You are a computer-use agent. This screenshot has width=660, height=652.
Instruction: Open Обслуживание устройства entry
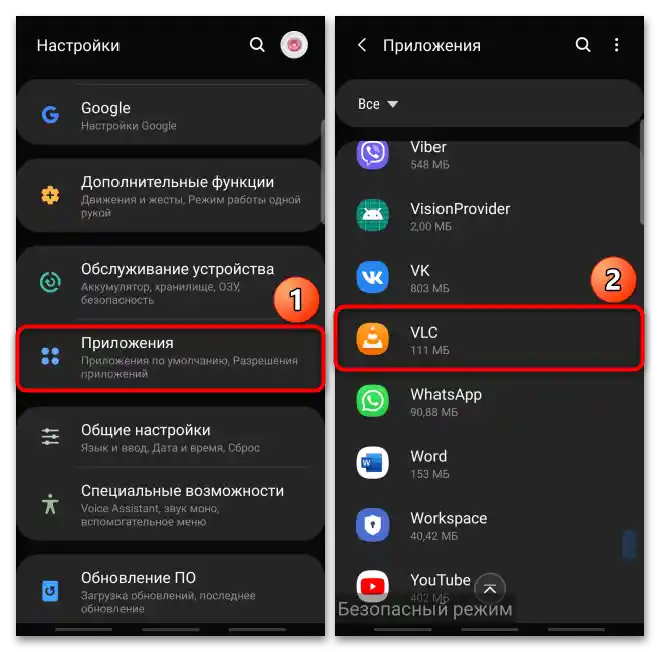pos(170,283)
